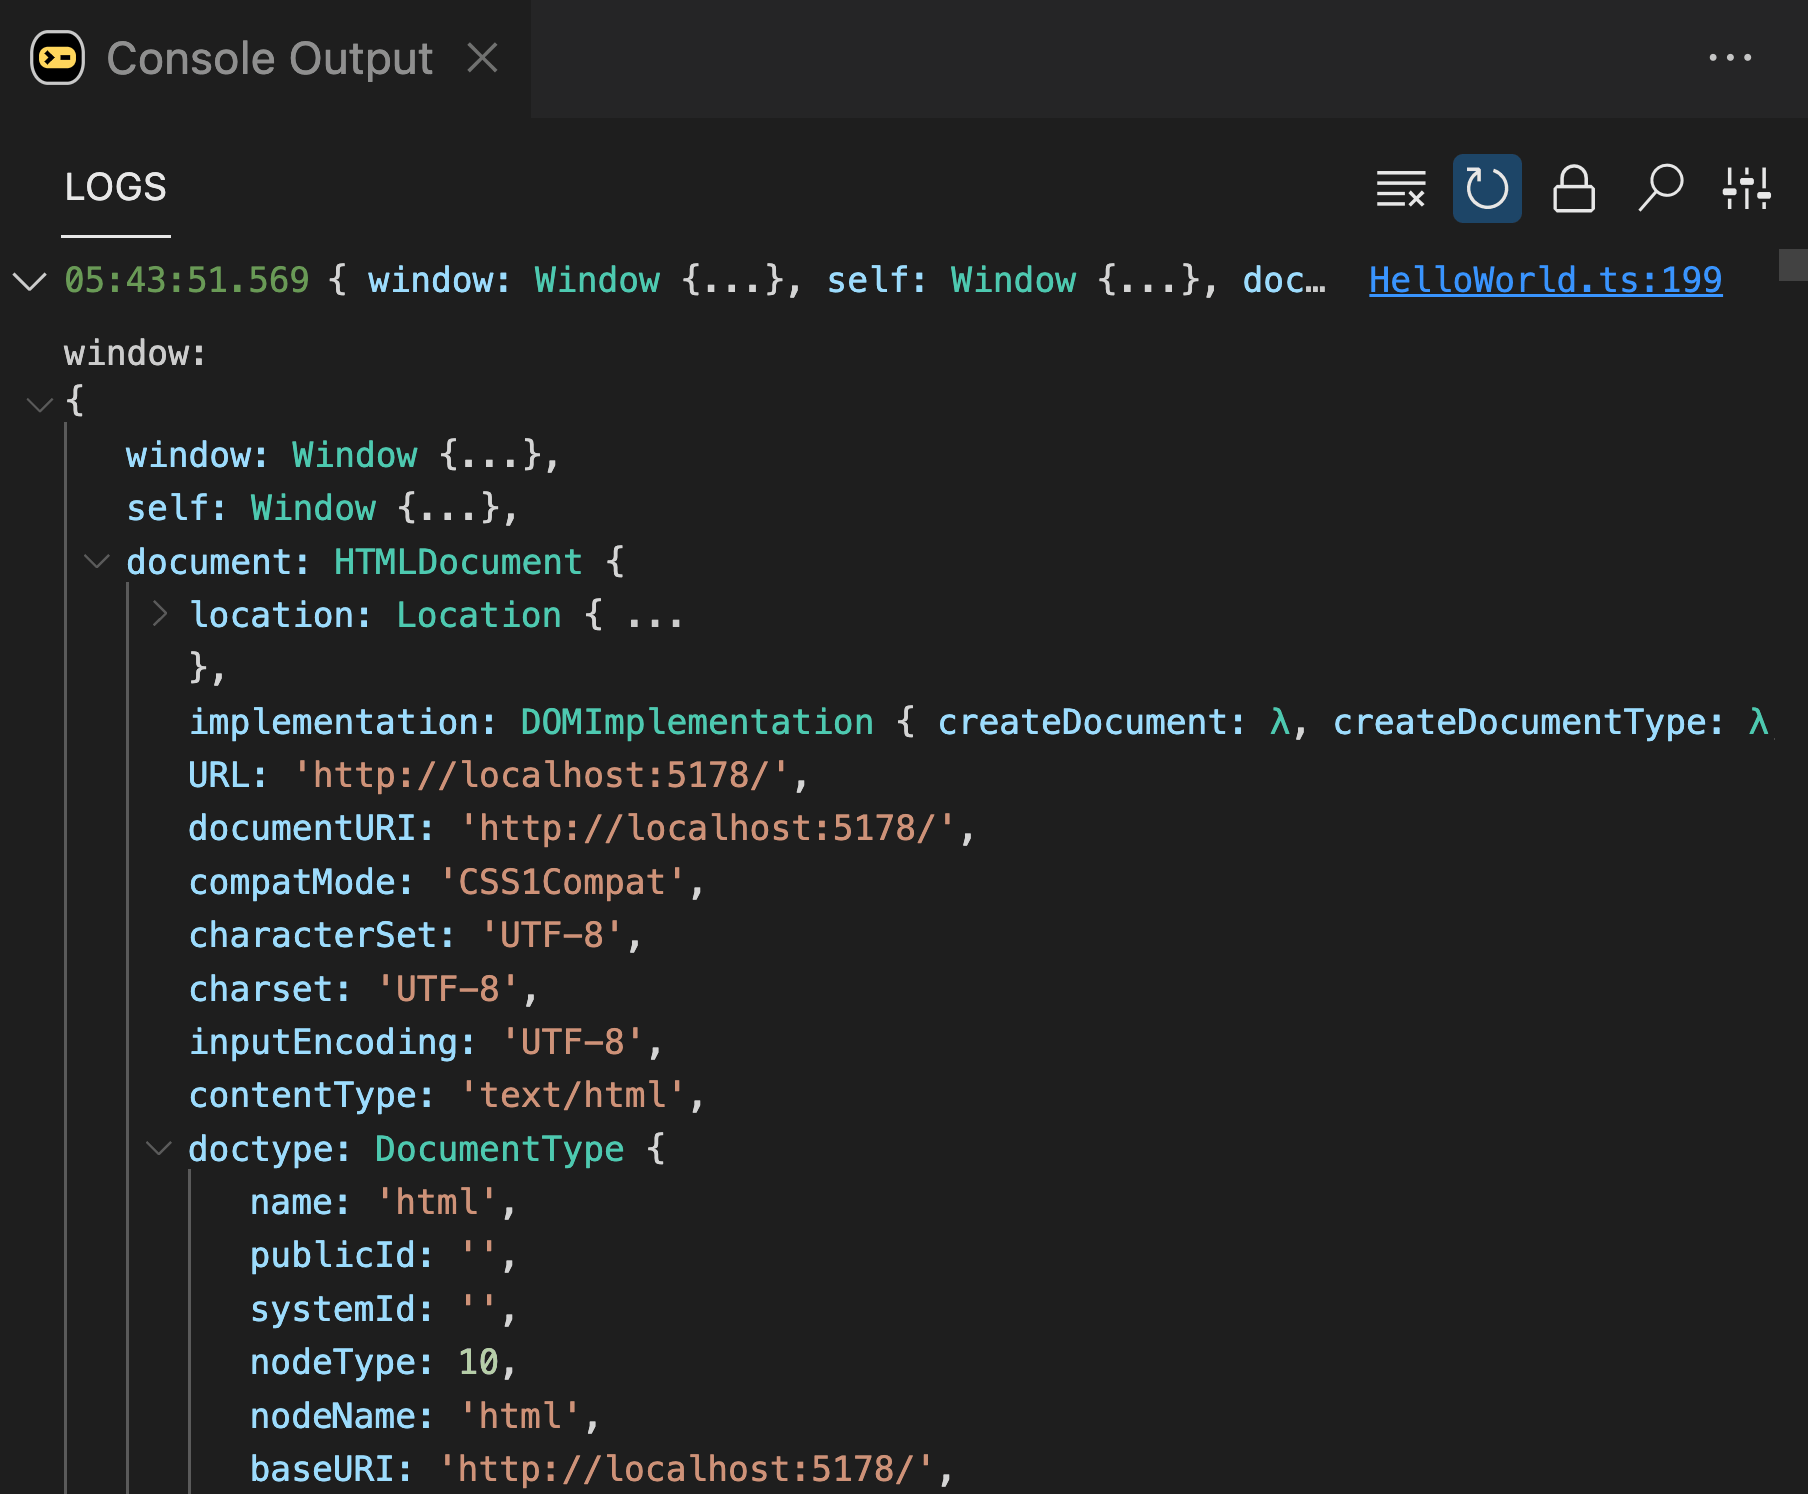Click the name: 'html' line
This screenshot has width=1808, height=1494.
coord(383,1203)
